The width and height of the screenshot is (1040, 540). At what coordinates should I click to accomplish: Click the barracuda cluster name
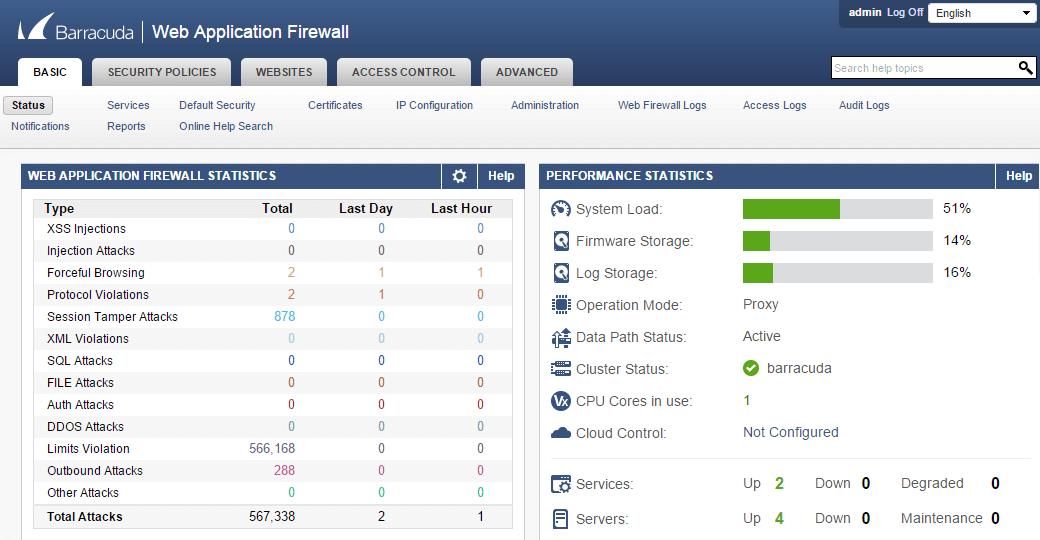click(x=799, y=368)
